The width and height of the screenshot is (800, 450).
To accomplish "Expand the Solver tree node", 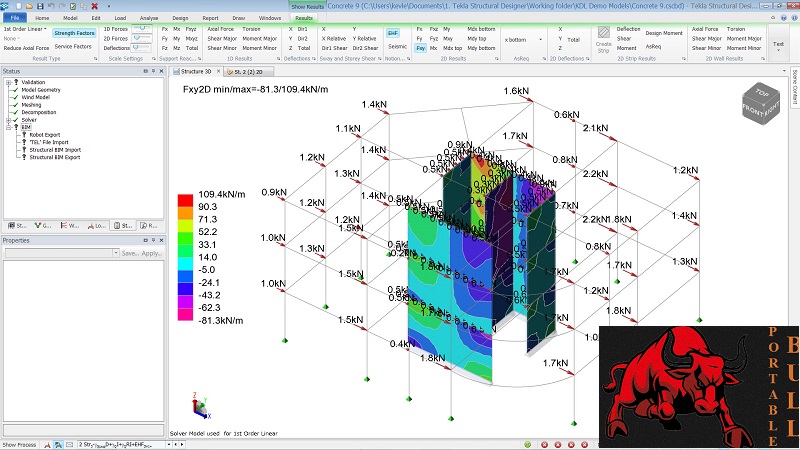I will click(x=9, y=120).
